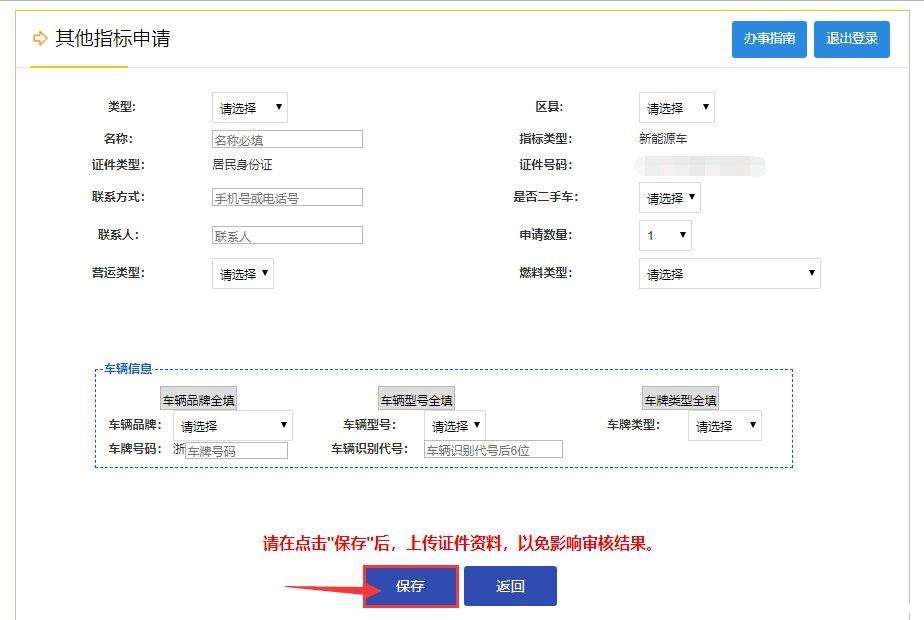Open the 是否二手车 dropdown
Image resolution: width=924 pixels, height=620 pixels.
(670, 197)
